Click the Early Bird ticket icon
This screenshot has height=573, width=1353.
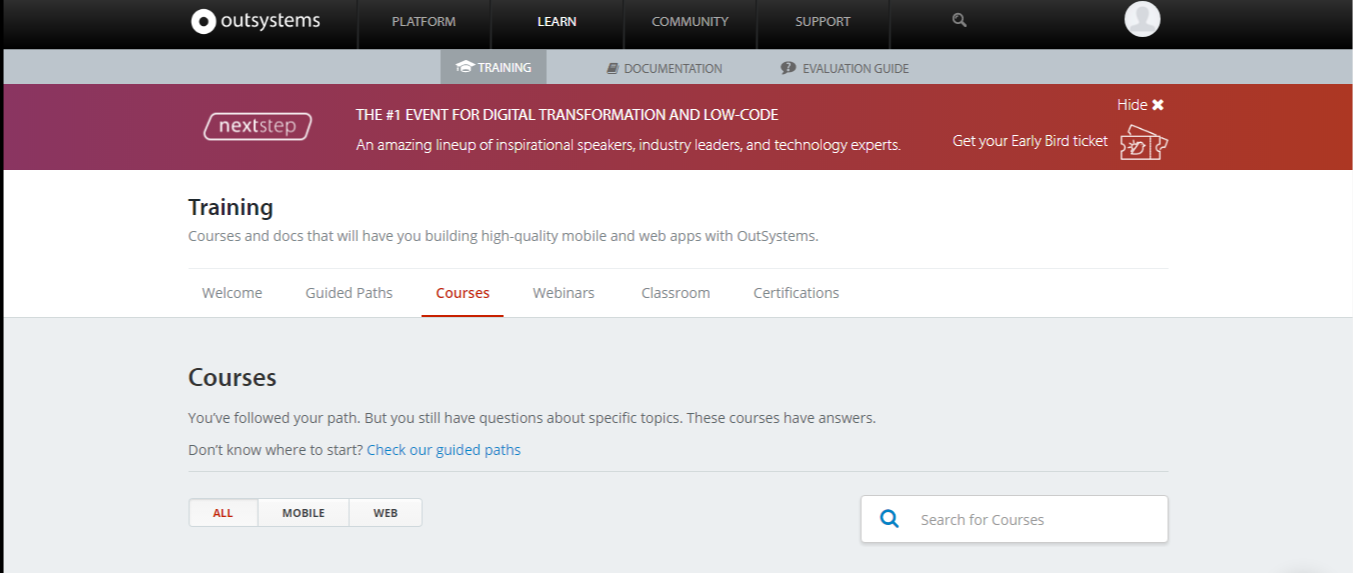[x=1144, y=143]
